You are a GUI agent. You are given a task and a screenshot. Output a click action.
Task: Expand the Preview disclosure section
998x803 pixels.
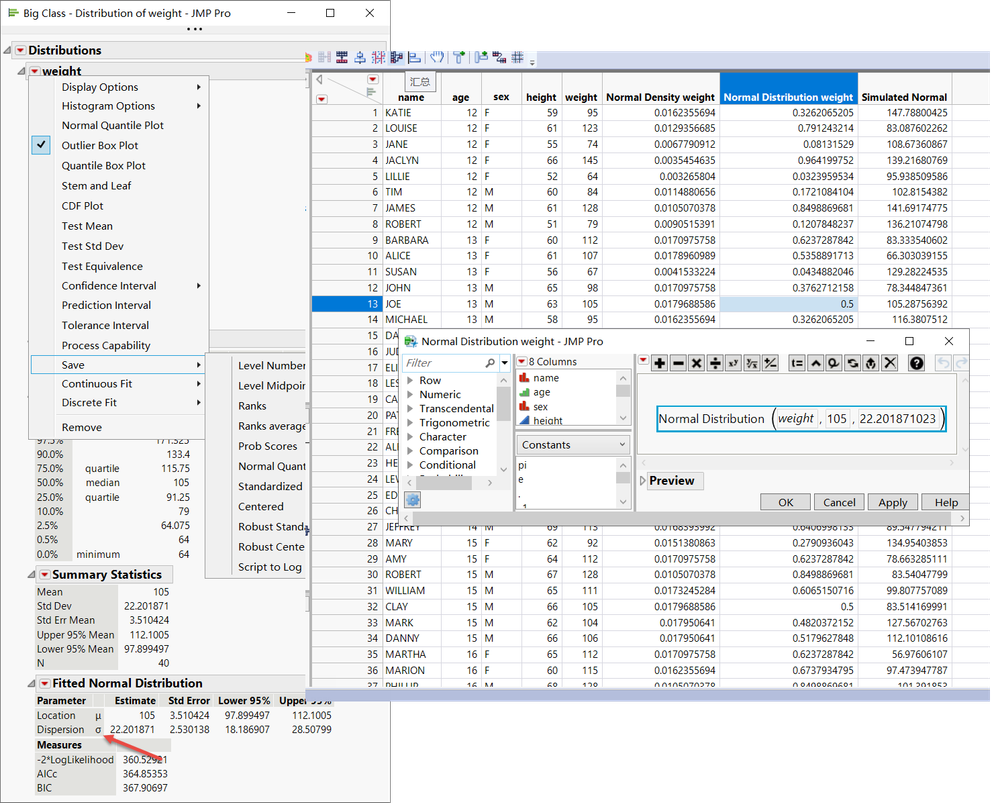643,481
